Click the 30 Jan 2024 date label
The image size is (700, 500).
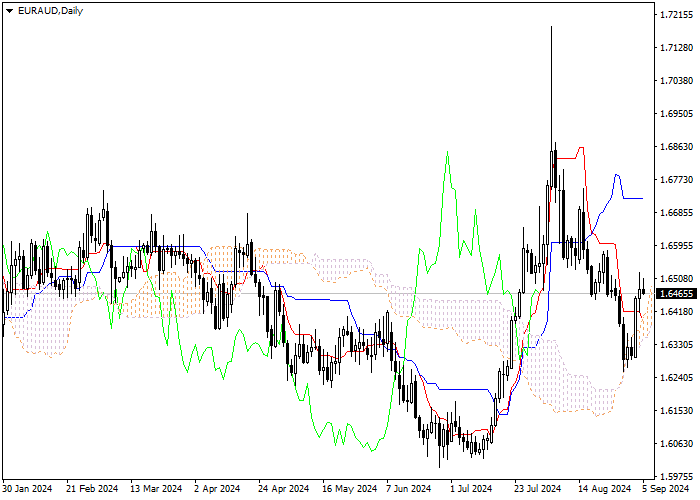point(28,489)
